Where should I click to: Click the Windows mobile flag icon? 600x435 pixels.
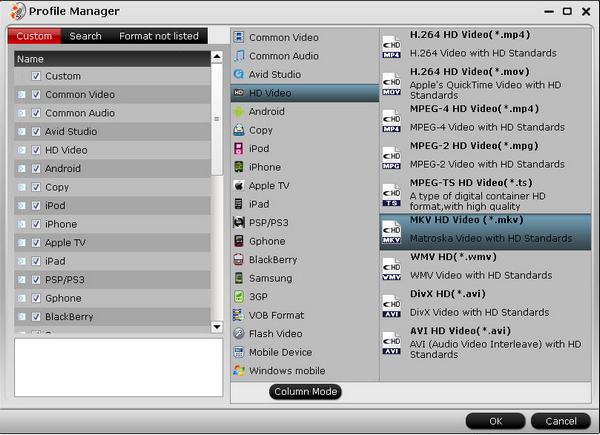239,370
